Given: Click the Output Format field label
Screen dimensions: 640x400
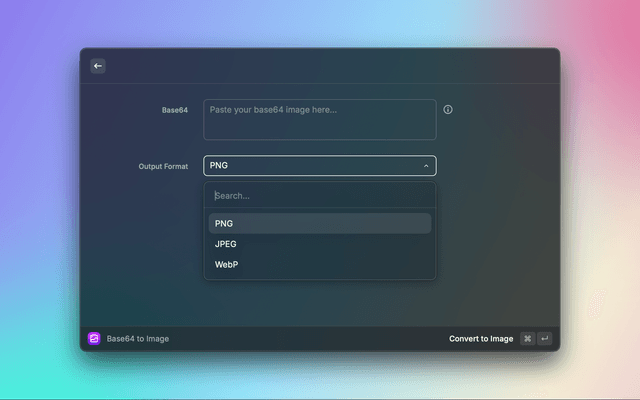Looking at the screenshot, I should pos(163,166).
